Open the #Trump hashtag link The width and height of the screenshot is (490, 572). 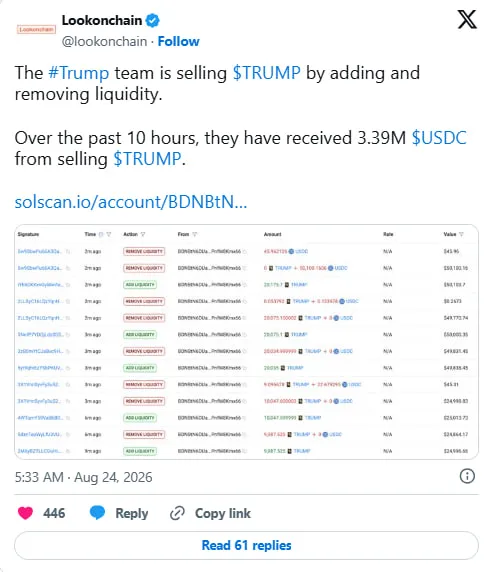pyautogui.click(x=79, y=73)
